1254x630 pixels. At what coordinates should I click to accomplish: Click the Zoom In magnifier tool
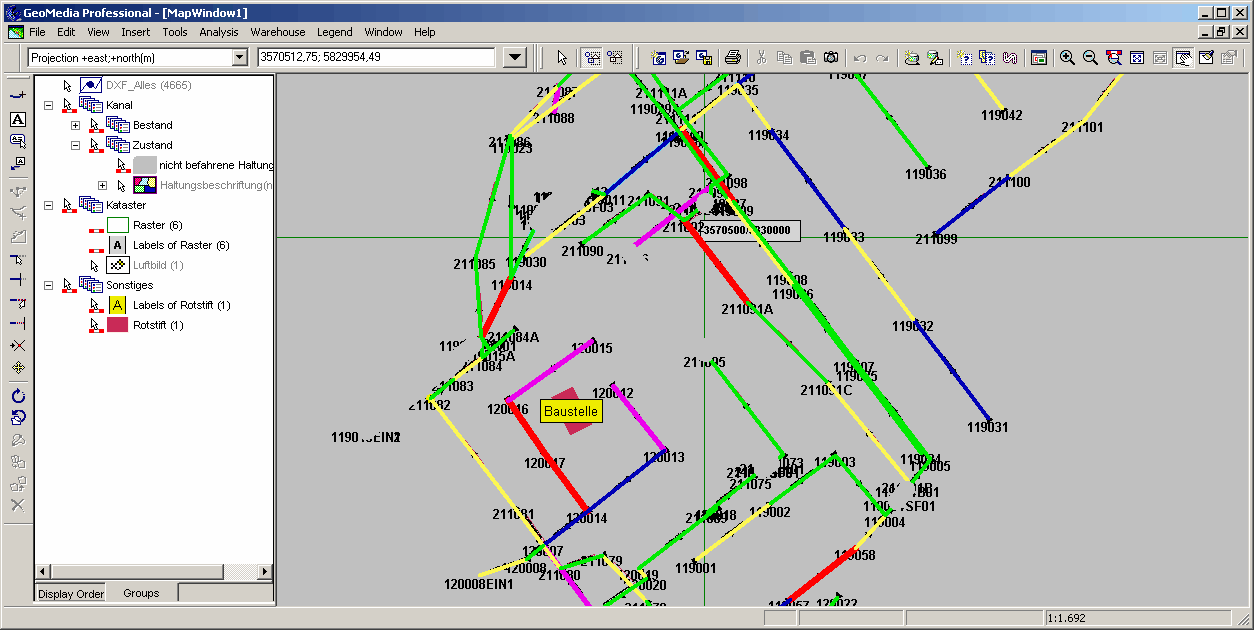(x=1067, y=58)
